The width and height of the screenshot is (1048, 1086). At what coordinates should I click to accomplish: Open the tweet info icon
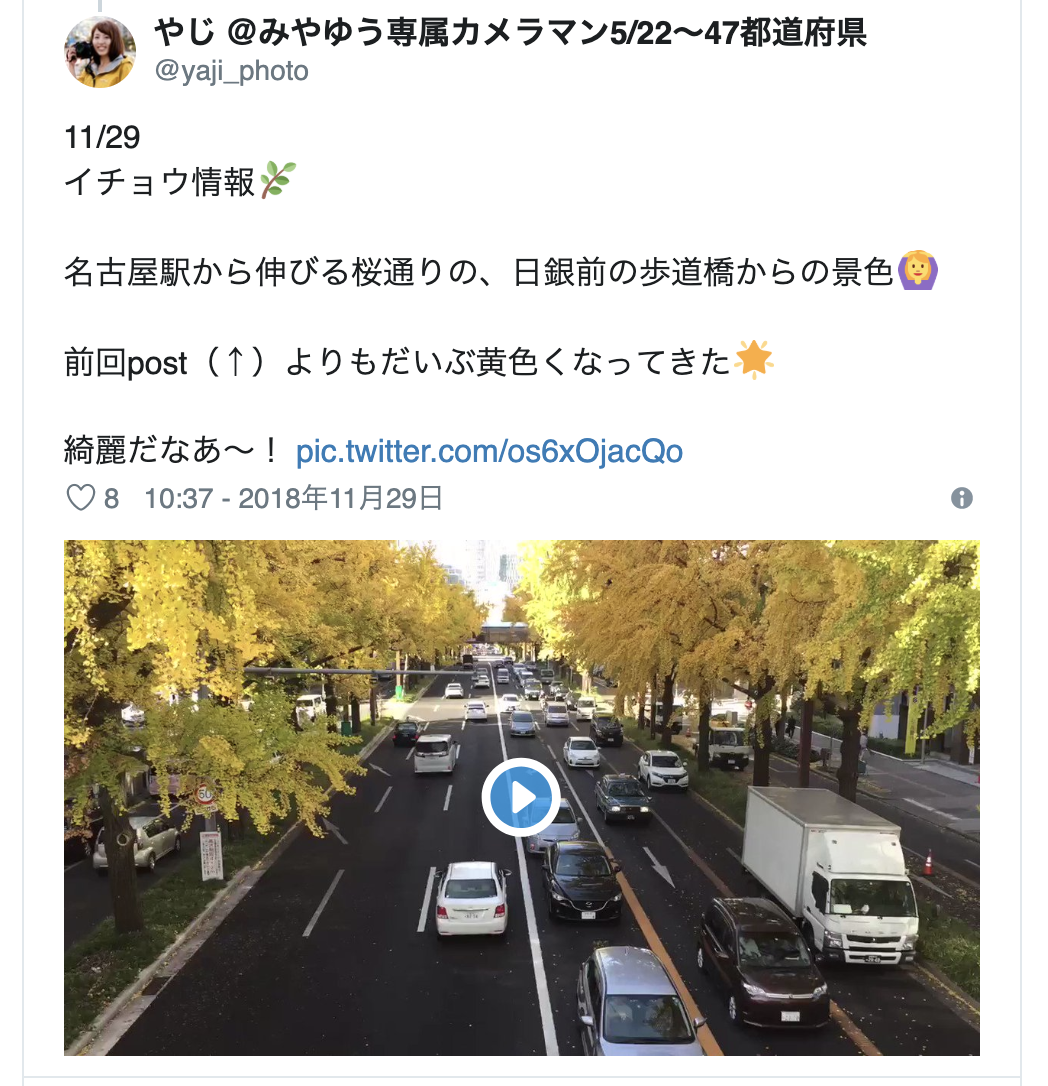click(x=961, y=498)
